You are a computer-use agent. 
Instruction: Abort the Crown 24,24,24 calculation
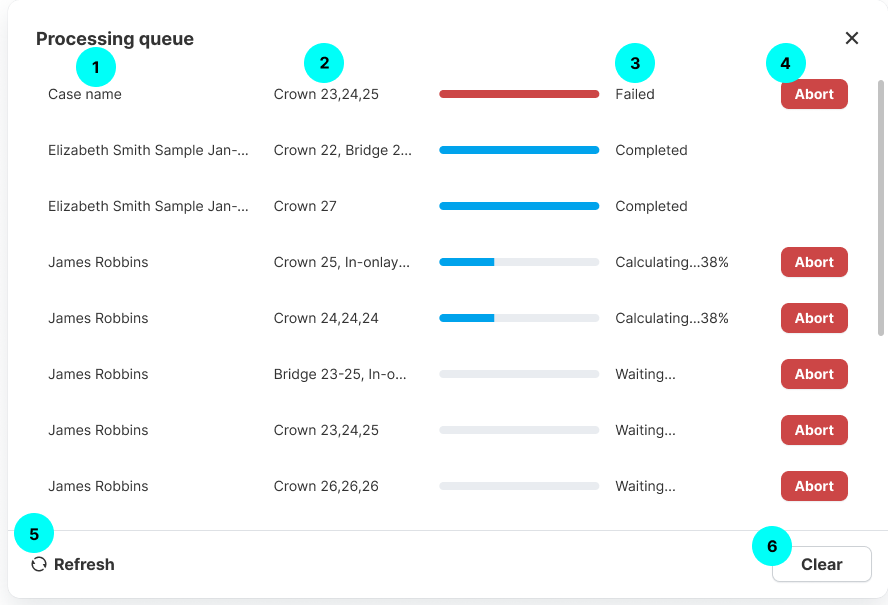tap(814, 318)
